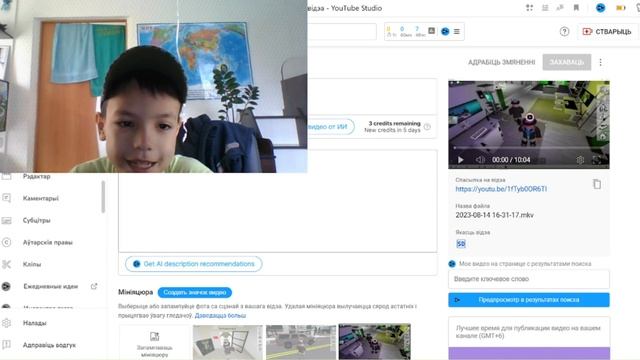Click the yellow battery icon in browser toolbar

pyautogui.click(x=621, y=8)
